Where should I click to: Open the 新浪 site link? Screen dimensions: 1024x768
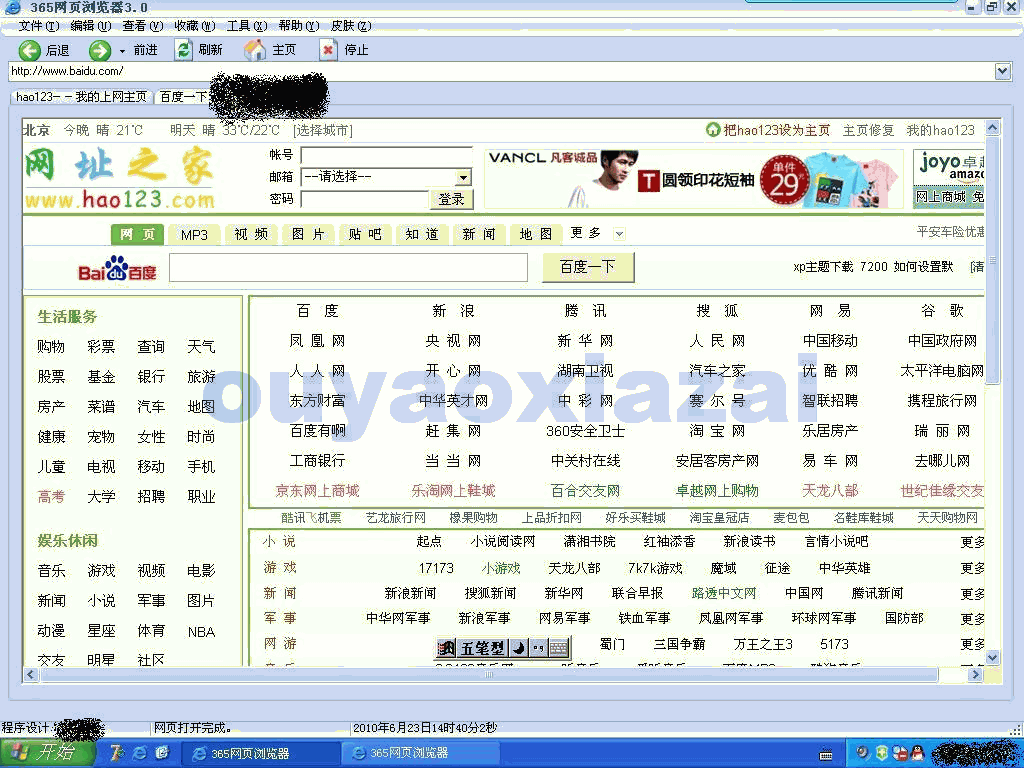pos(453,311)
